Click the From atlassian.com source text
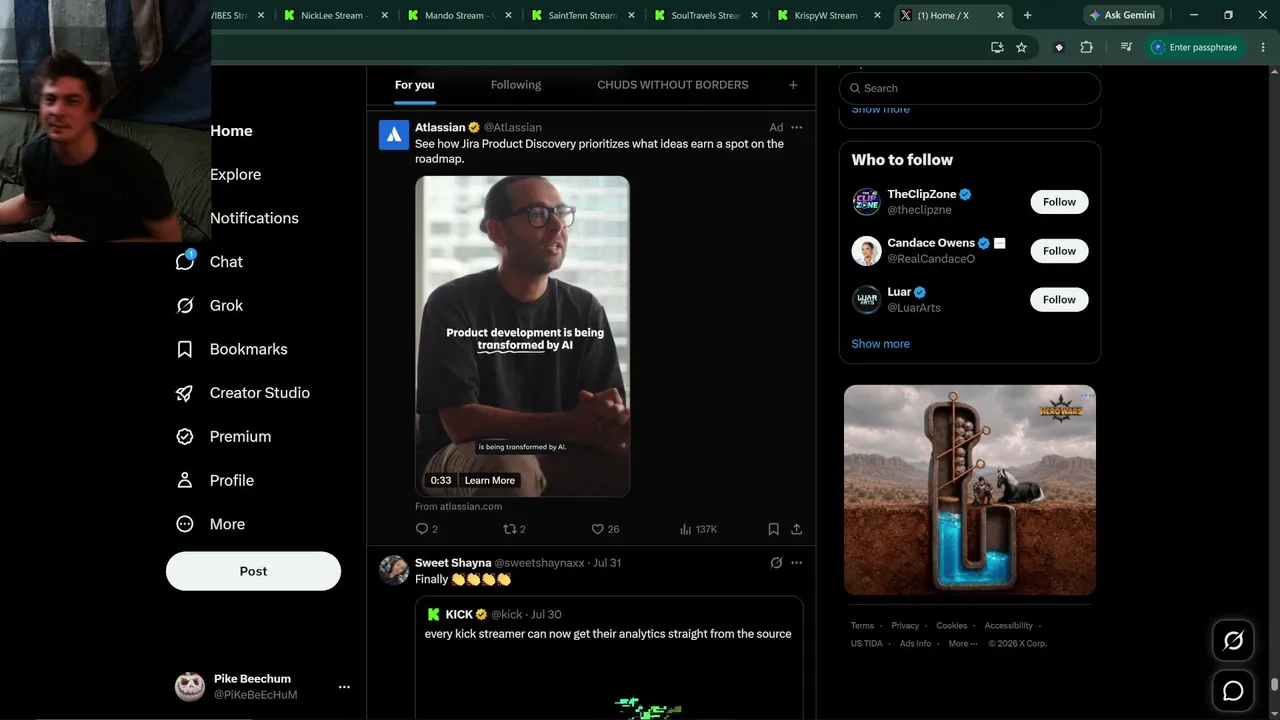This screenshot has width=1280, height=720. [x=458, y=507]
